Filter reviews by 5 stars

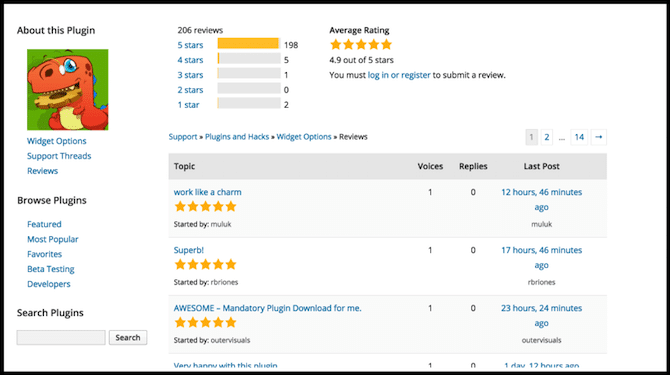click(x=190, y=45)
